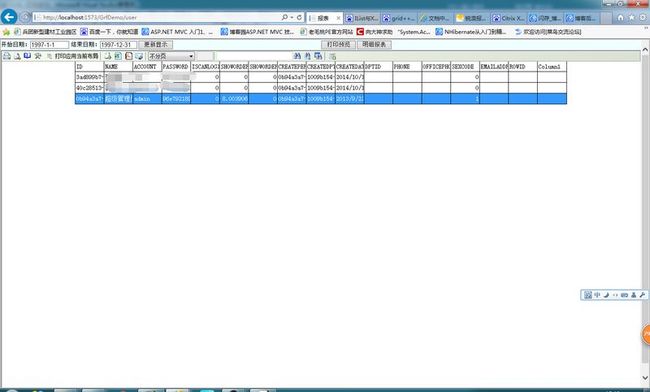Open the System.Ac... bookmark

(414, 32)
